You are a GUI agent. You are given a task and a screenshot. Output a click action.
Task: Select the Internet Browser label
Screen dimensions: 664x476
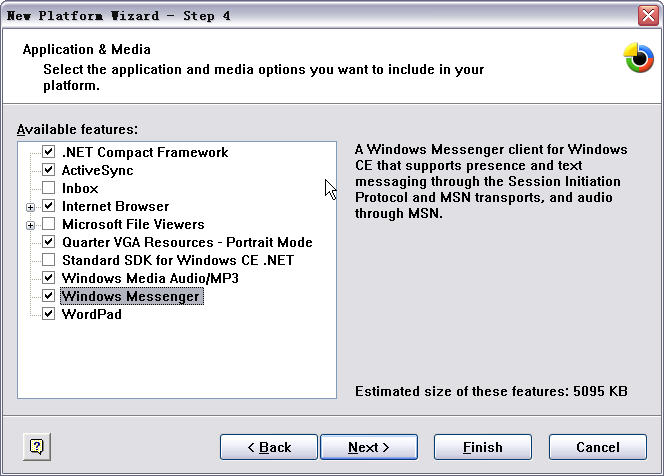point(115,206)
